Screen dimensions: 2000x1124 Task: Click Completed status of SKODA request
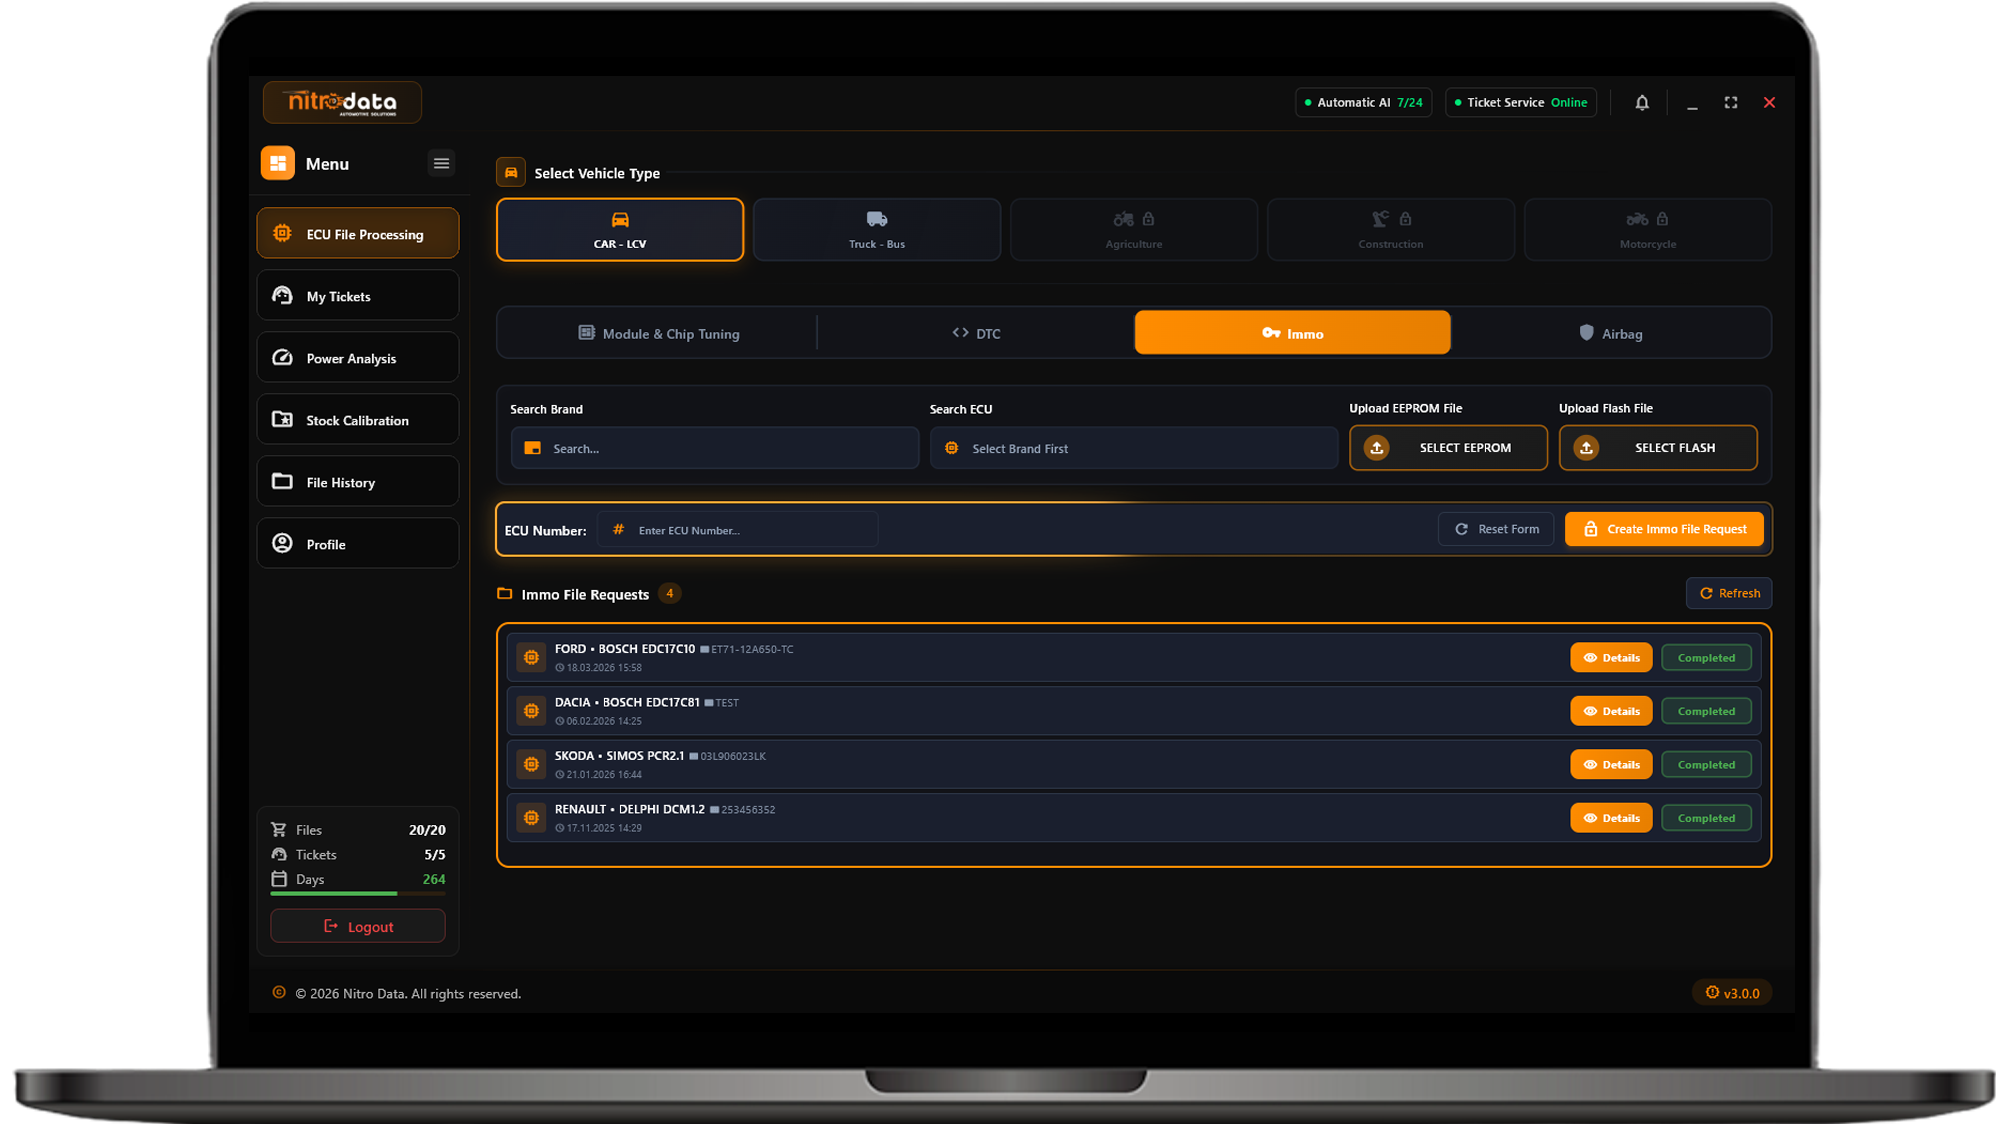(x=1706, y=765)
